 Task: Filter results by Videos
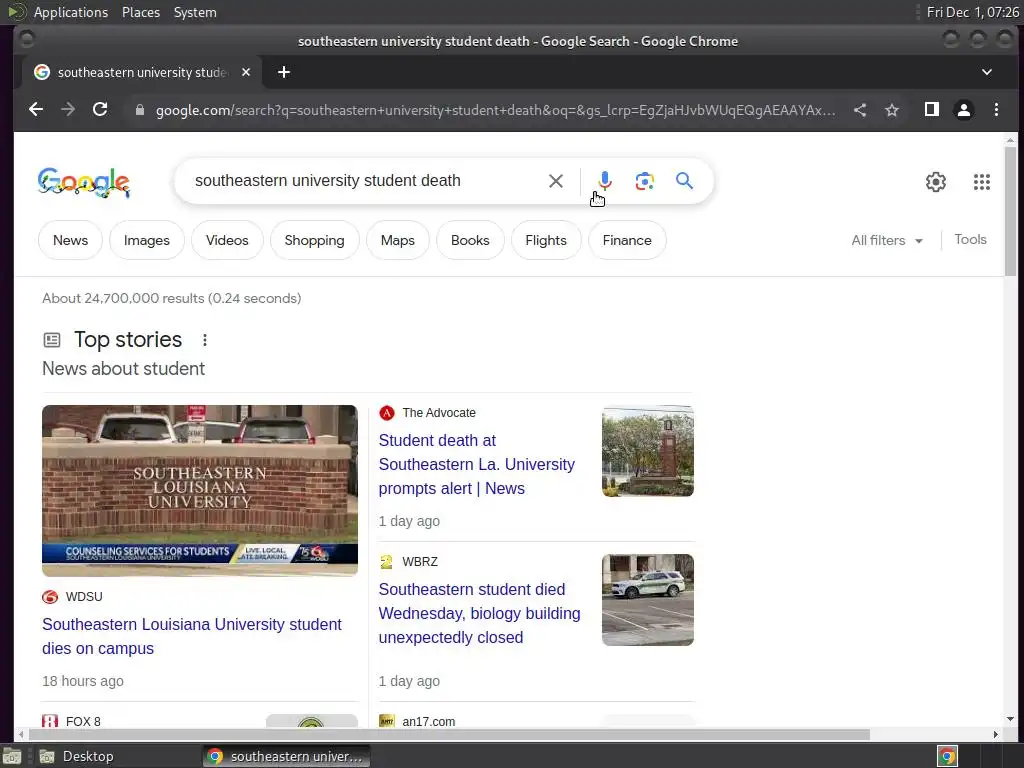tap(227, 240)
